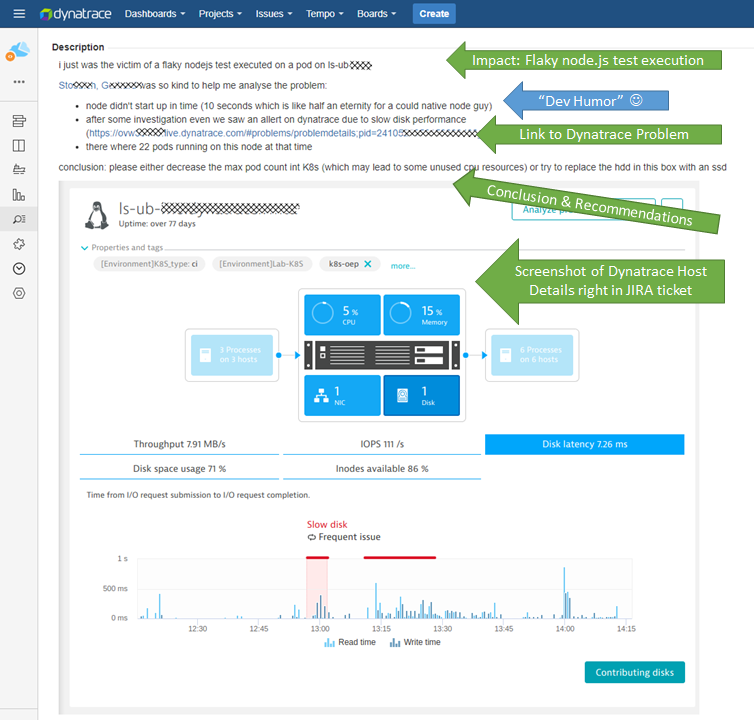This screenshot has height=720, width=754.
Task: Open the Boards dropdown menu
Action: [377, 13]
